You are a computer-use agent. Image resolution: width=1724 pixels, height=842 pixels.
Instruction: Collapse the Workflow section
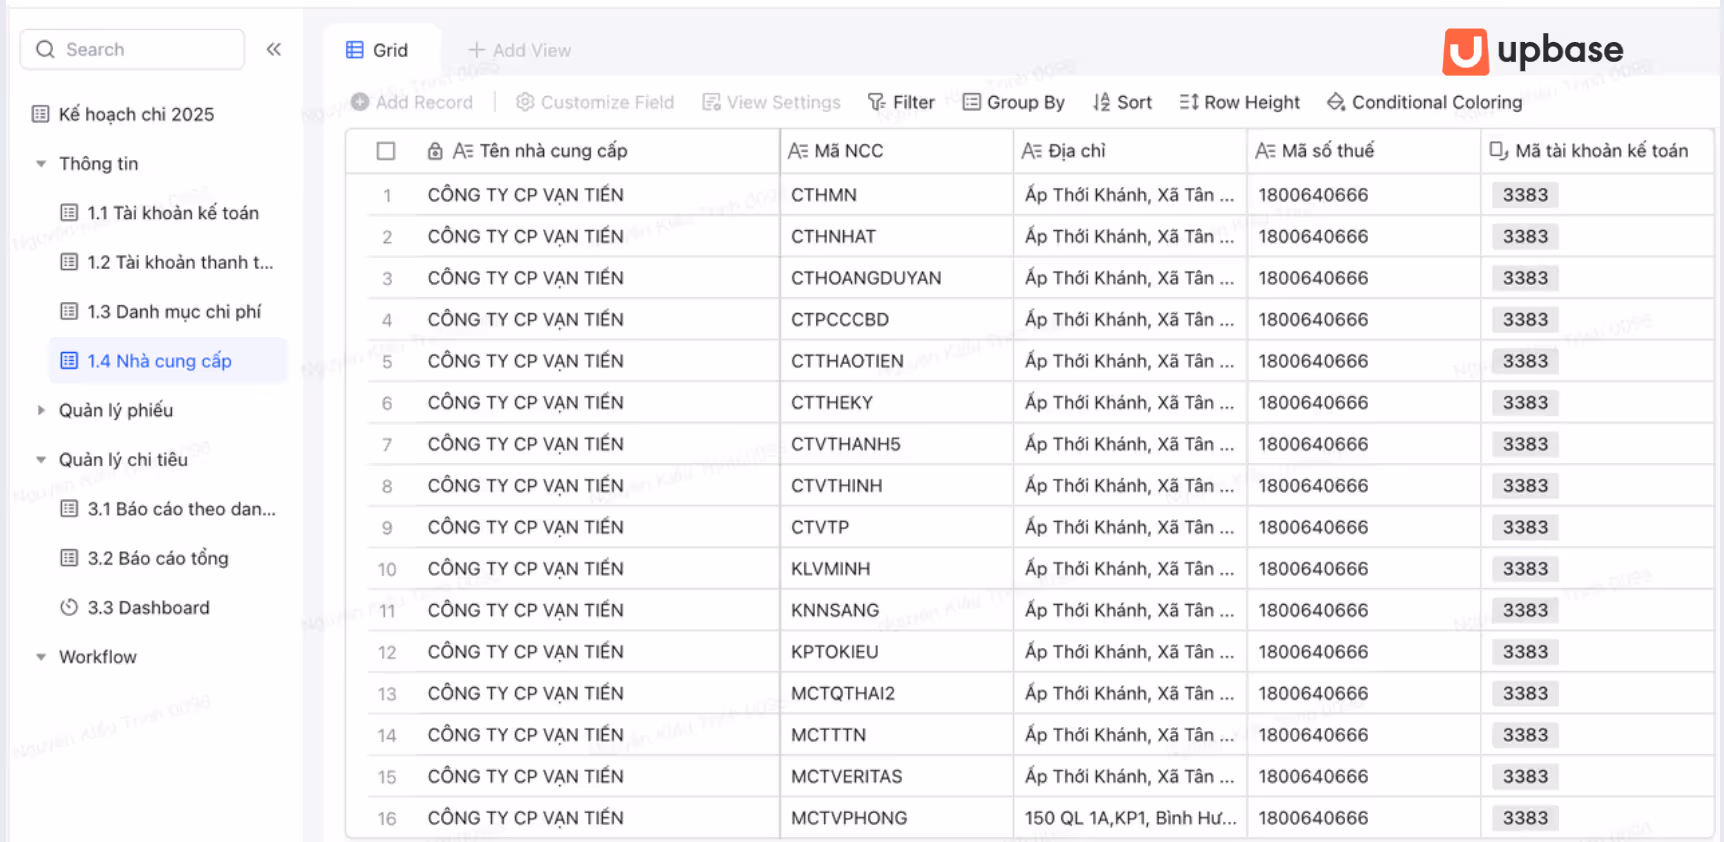click(x=41, y=657)
